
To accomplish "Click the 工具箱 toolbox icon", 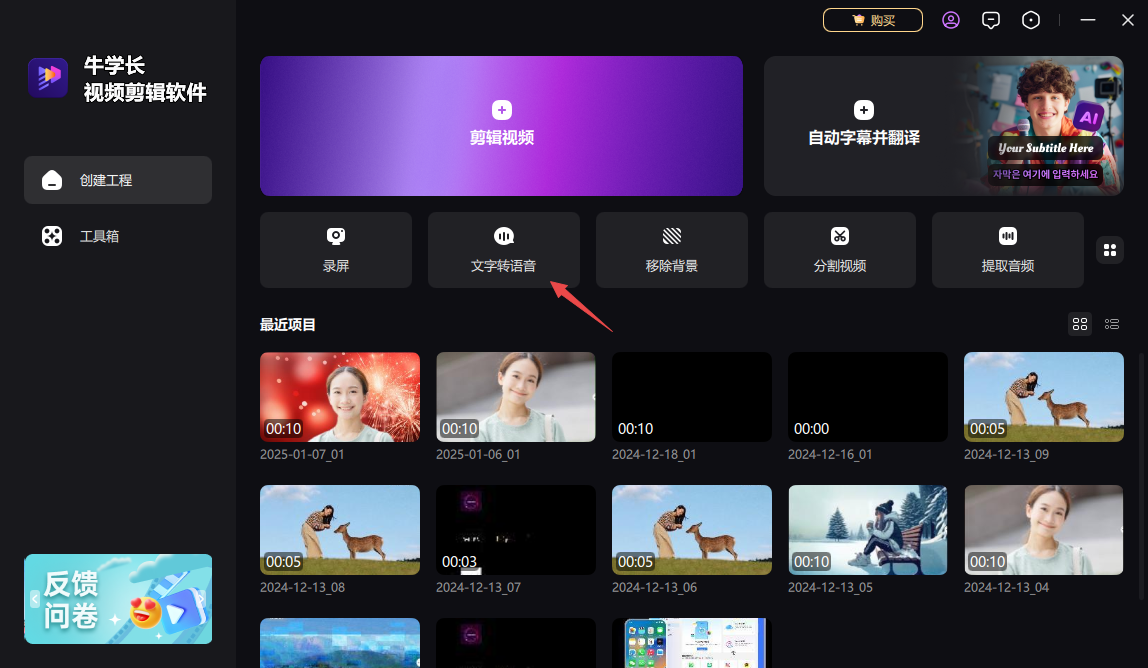I will [x=52, y=236].
